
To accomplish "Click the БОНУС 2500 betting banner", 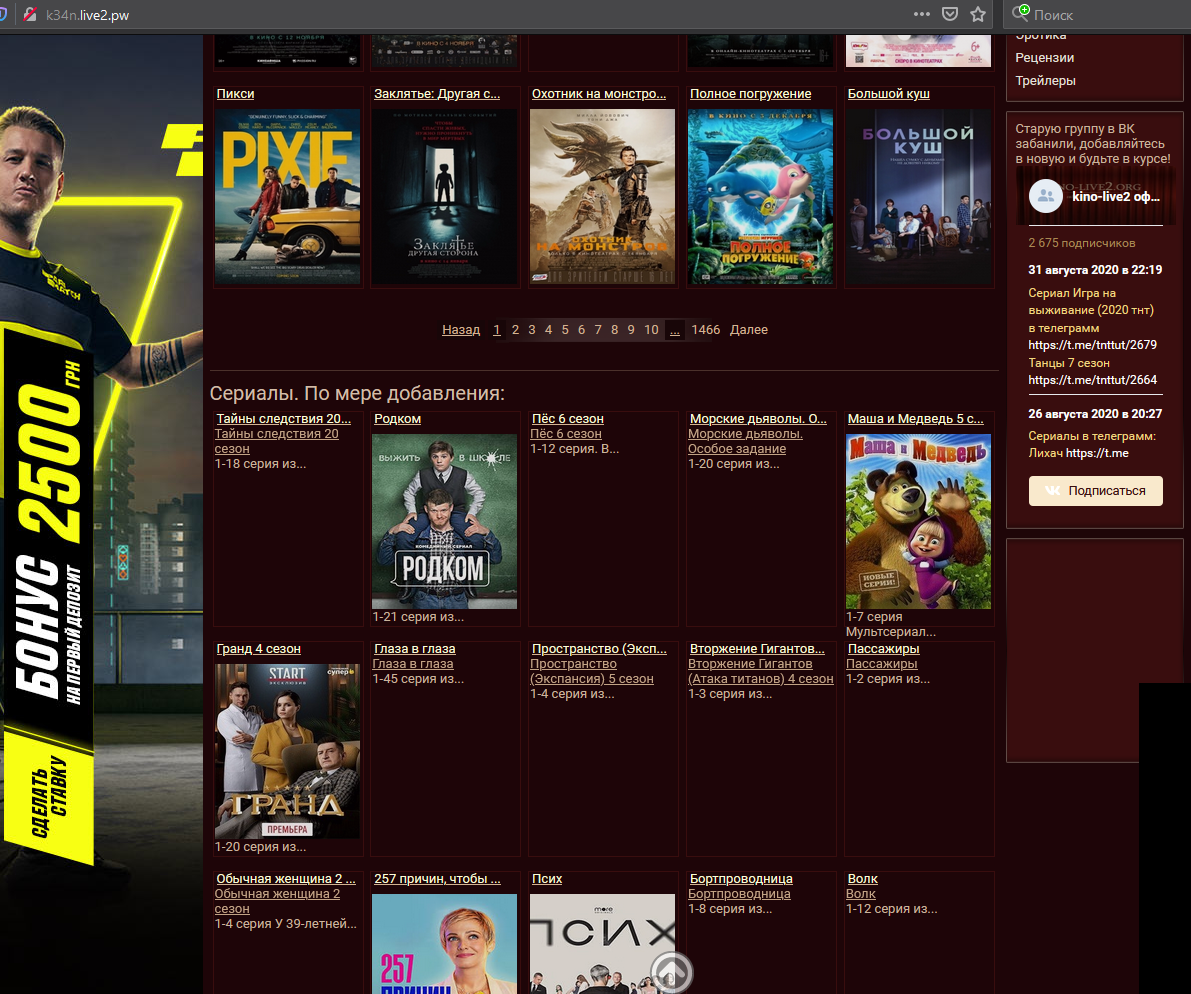I will point(49,532).
